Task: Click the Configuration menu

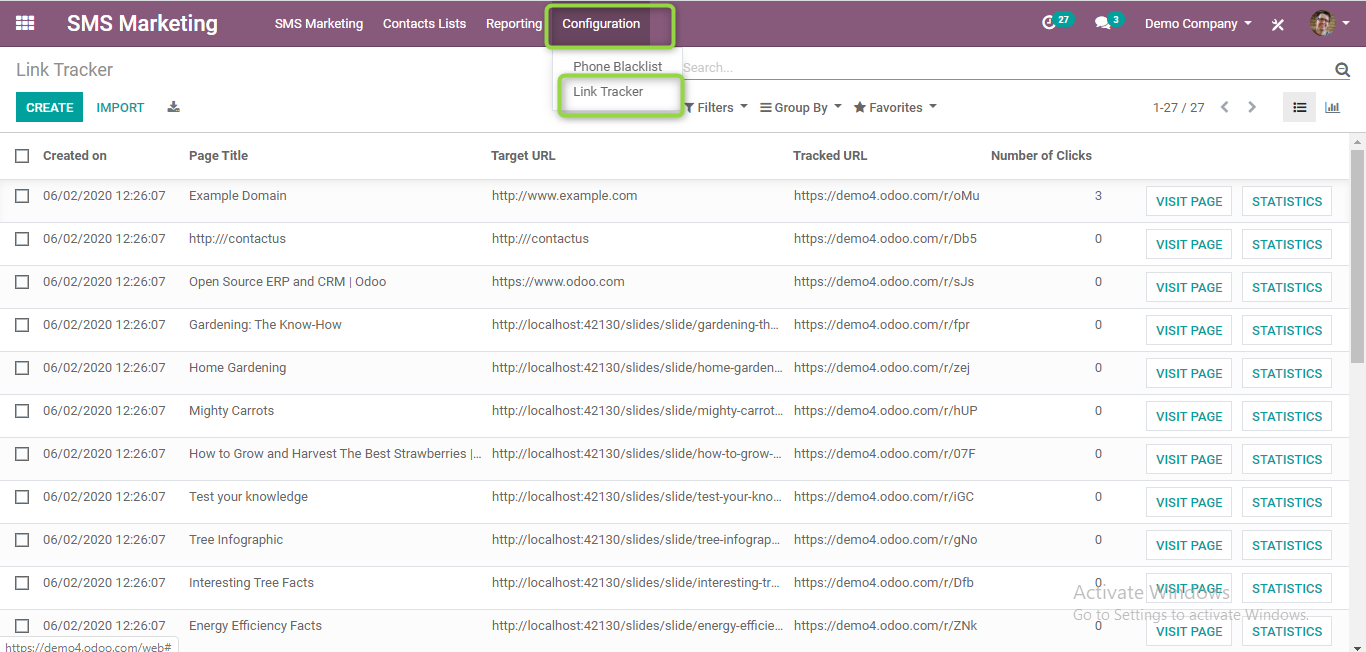Action: point(601,23)
